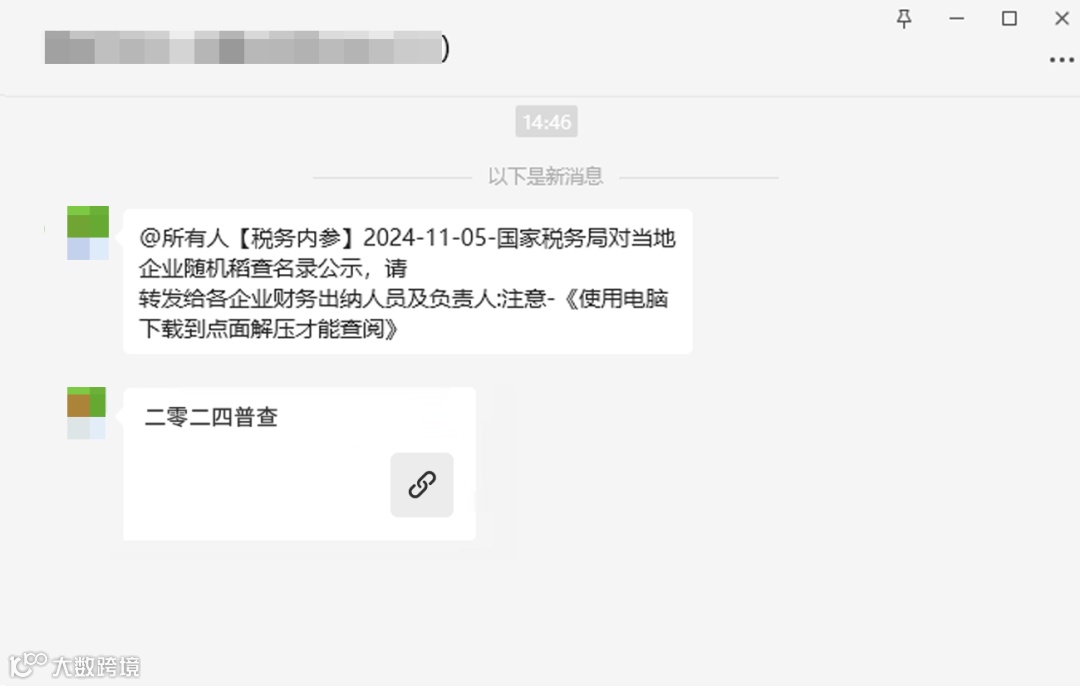Pin the chat window on top
Image resolution: width=1080 pixels, height=686 pixels.
coord(904,19)
